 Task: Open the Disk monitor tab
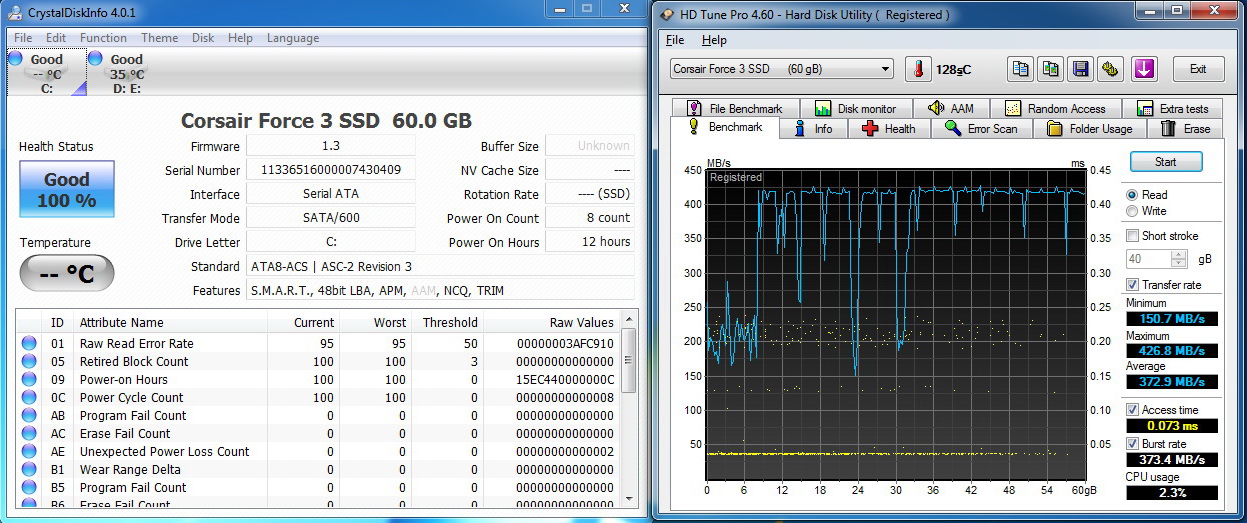(x=856, y=108)
